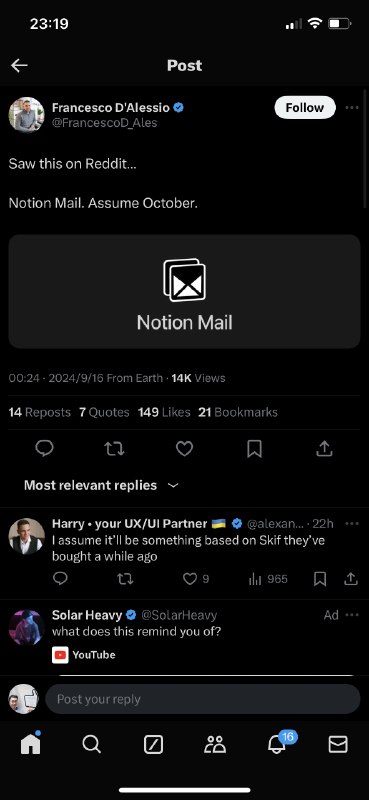Open Communities tab icon
This screenshot has height=800, width=369.
click(215, 745)
